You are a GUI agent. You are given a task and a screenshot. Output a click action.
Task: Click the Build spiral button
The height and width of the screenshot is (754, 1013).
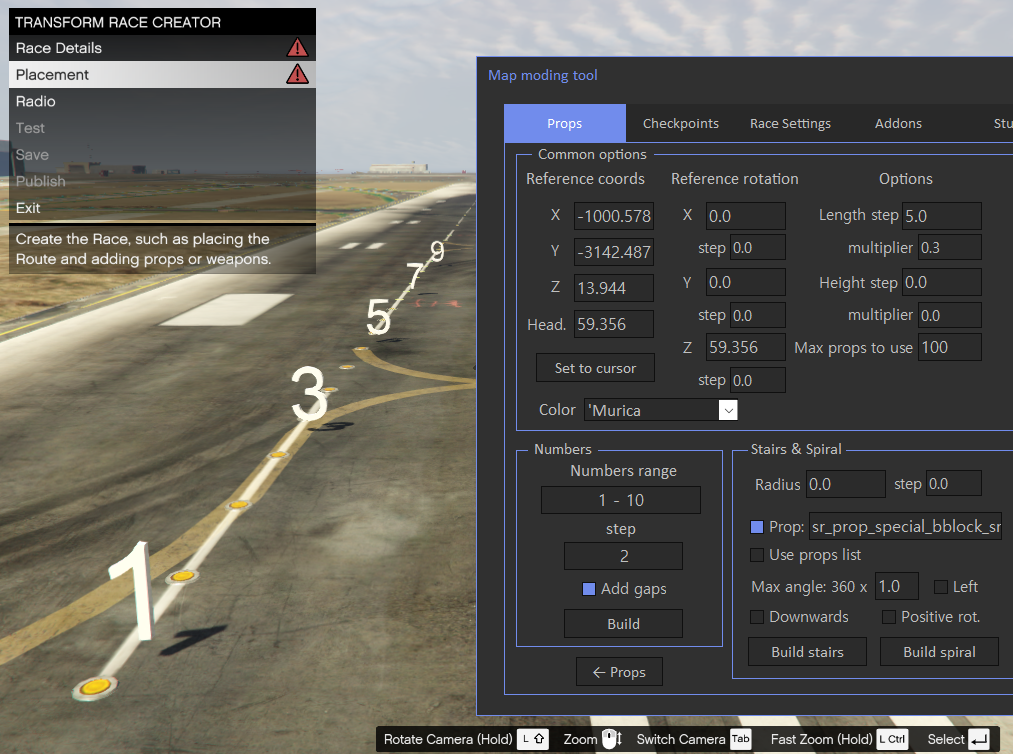pos(939,652)
